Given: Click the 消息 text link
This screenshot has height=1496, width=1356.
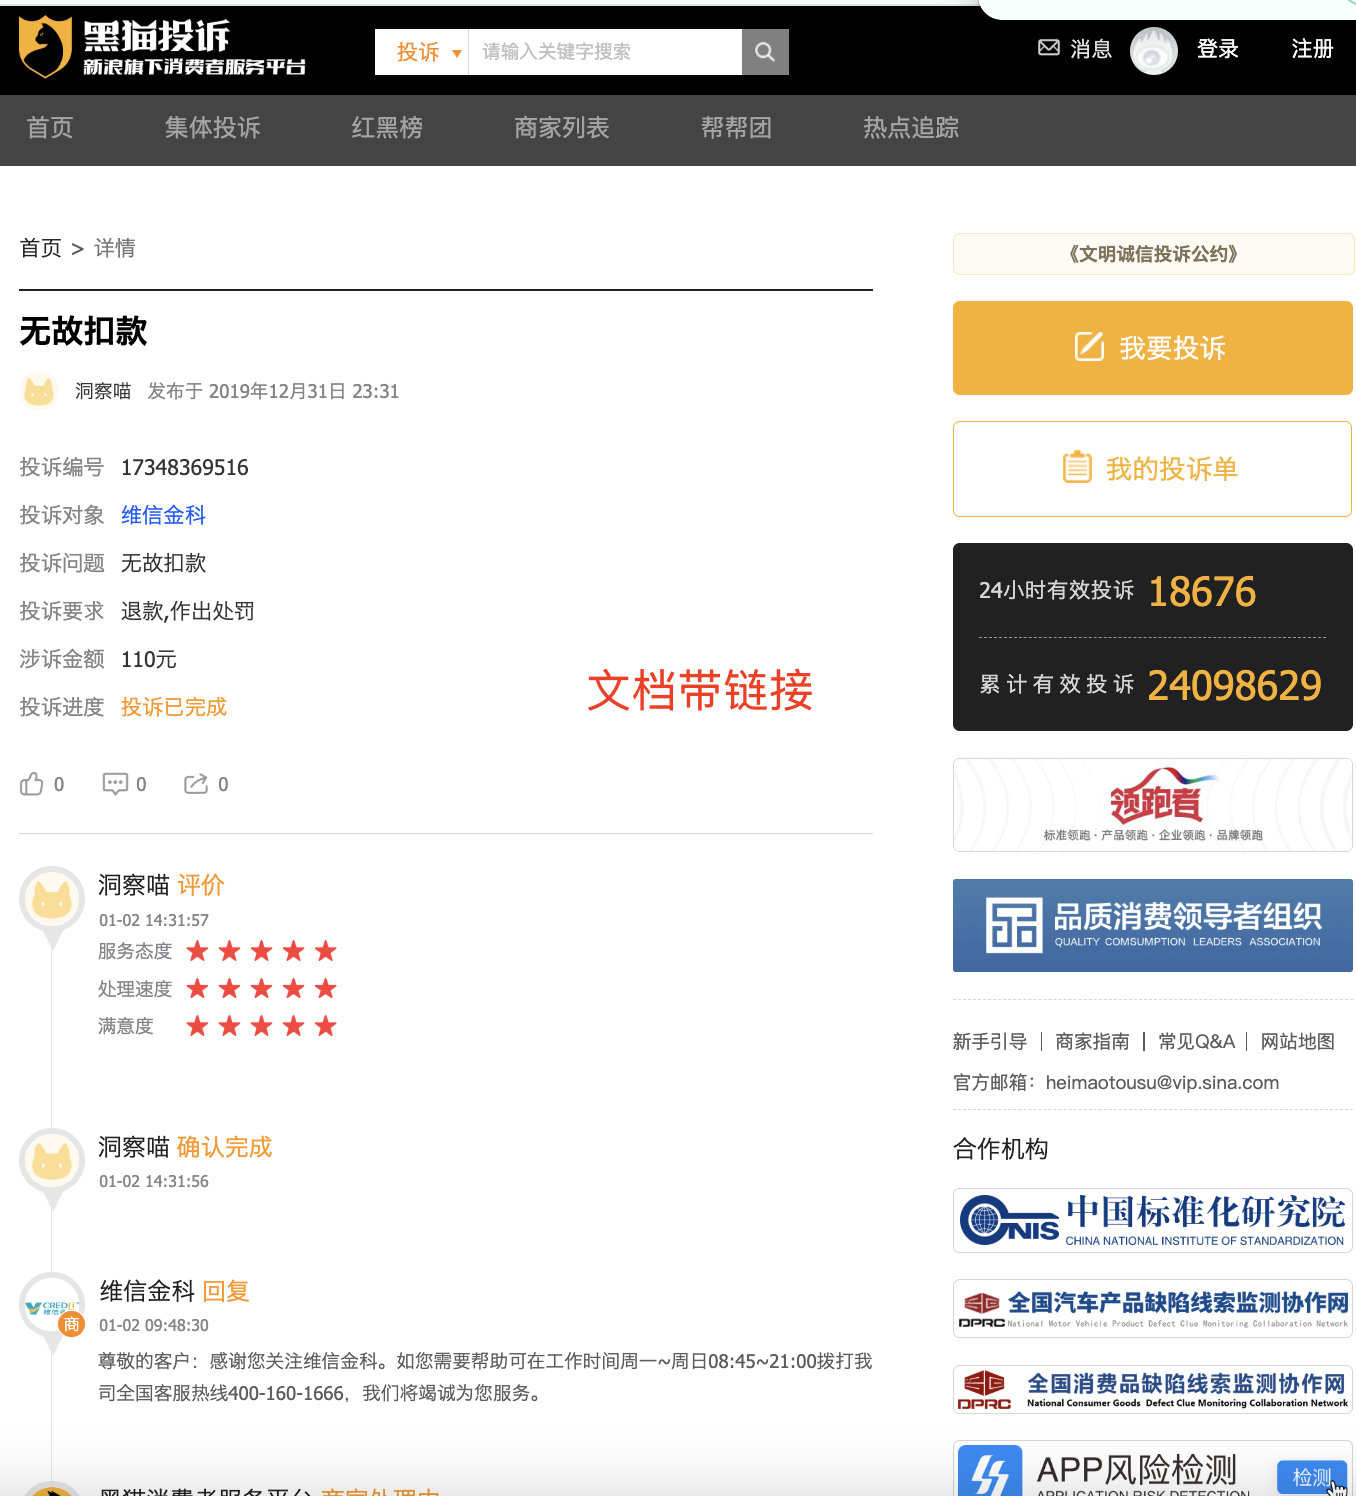Looking at the screenshot, I should pyautogui.click(x=1091, y=49).
